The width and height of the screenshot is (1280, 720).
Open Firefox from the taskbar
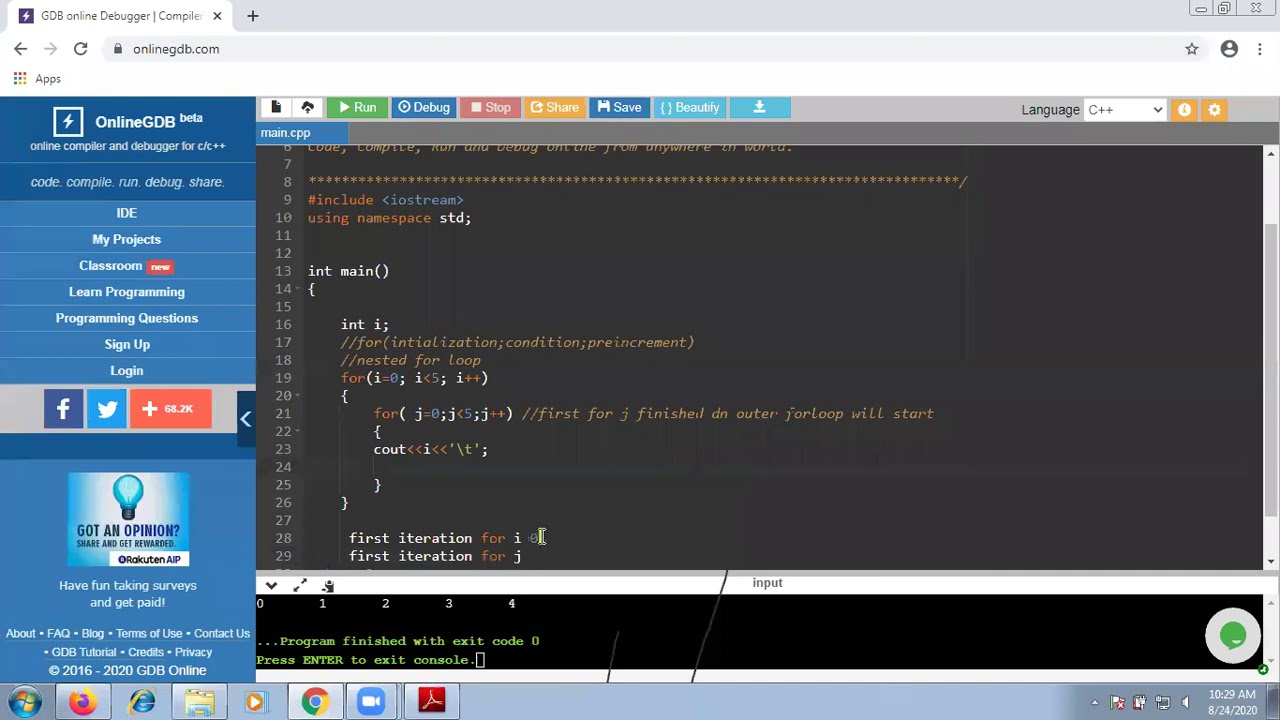coord(82,702)
